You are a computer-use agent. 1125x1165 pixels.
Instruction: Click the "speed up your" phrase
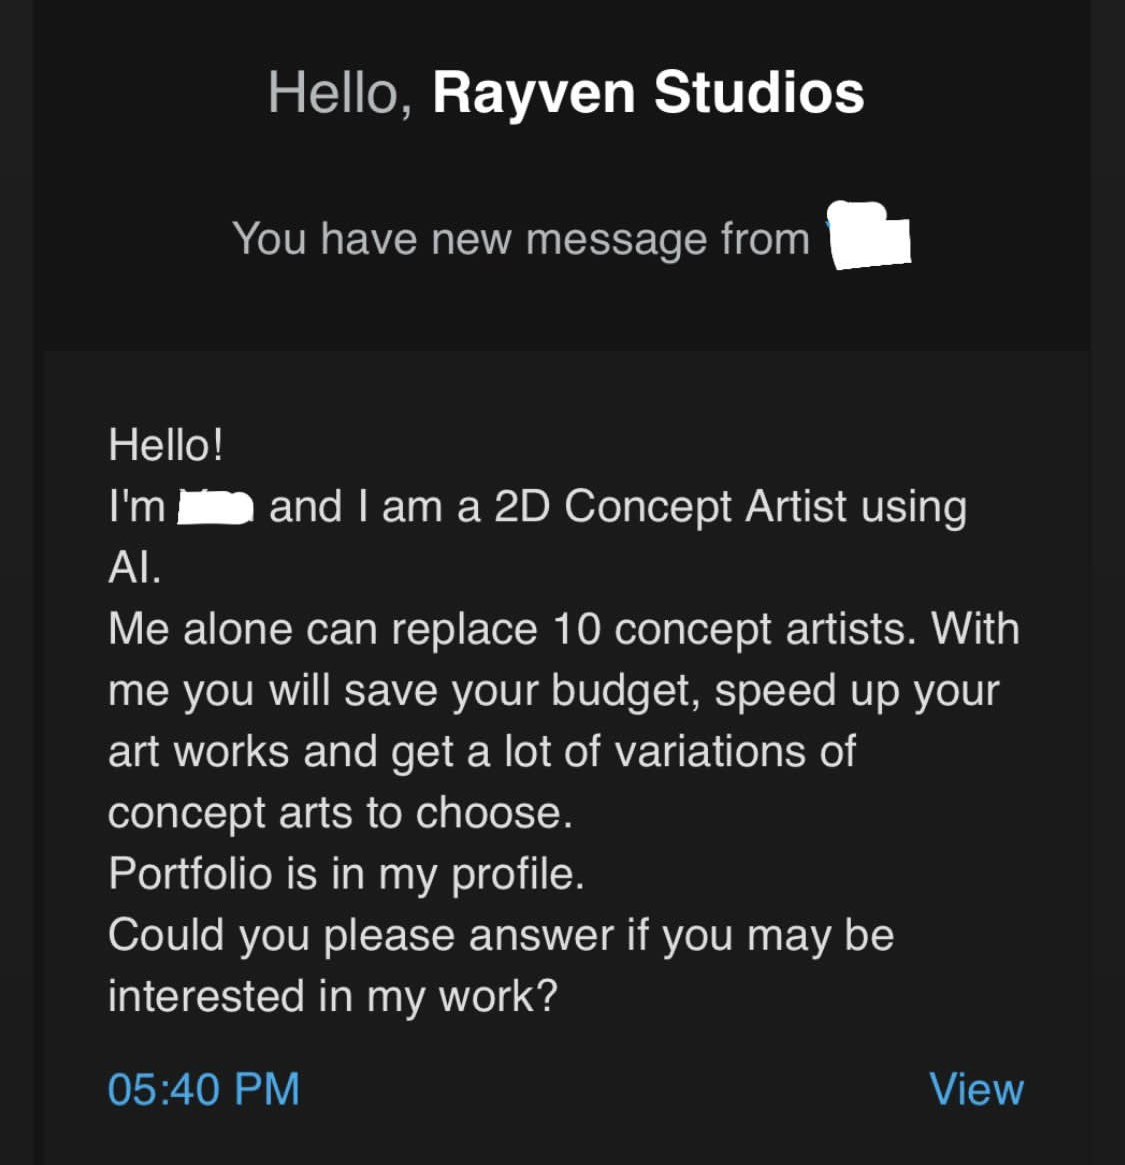(x=857, y=692)
